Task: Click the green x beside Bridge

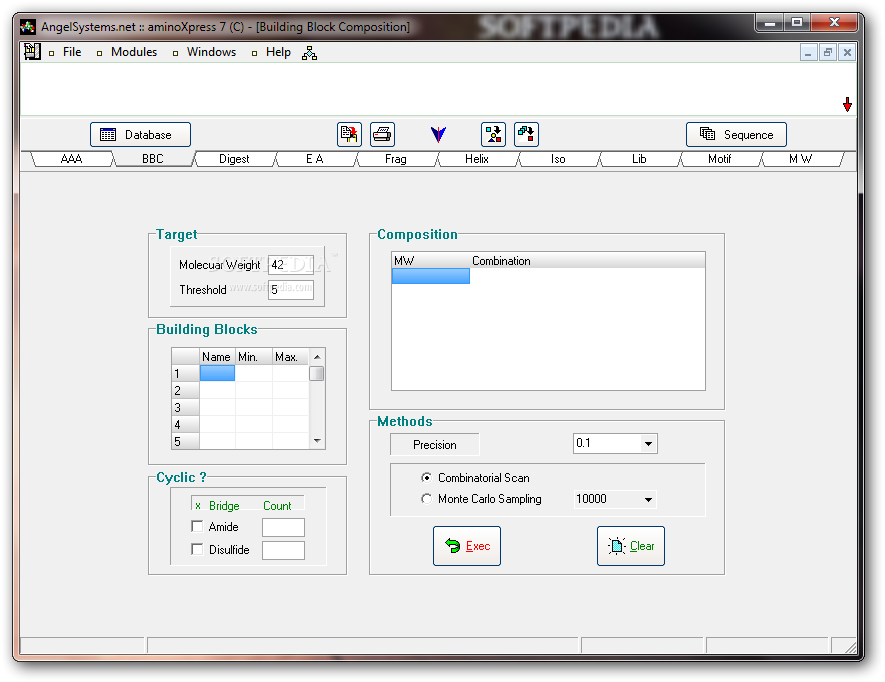Action: 198,506
